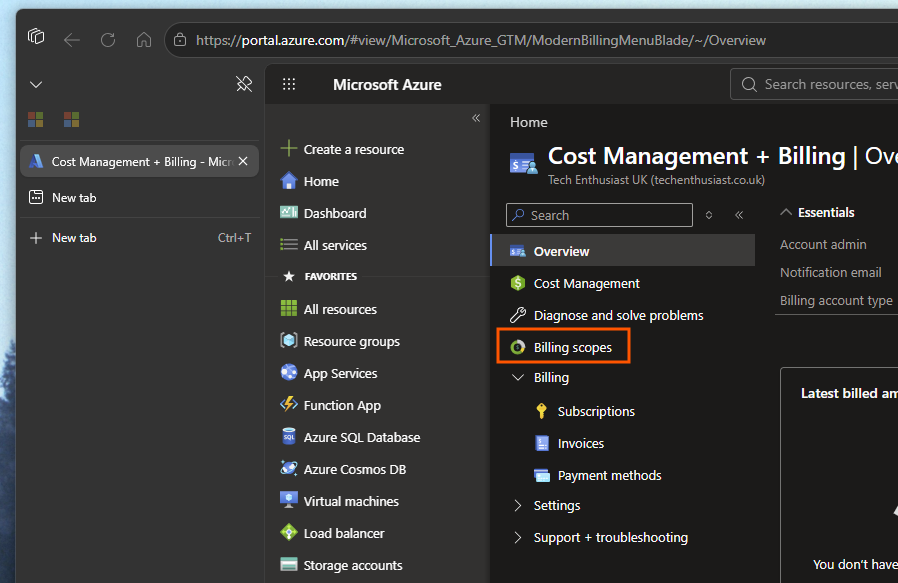
Task: Click the Virtual machines monitor icon
Action: point(289,500)
